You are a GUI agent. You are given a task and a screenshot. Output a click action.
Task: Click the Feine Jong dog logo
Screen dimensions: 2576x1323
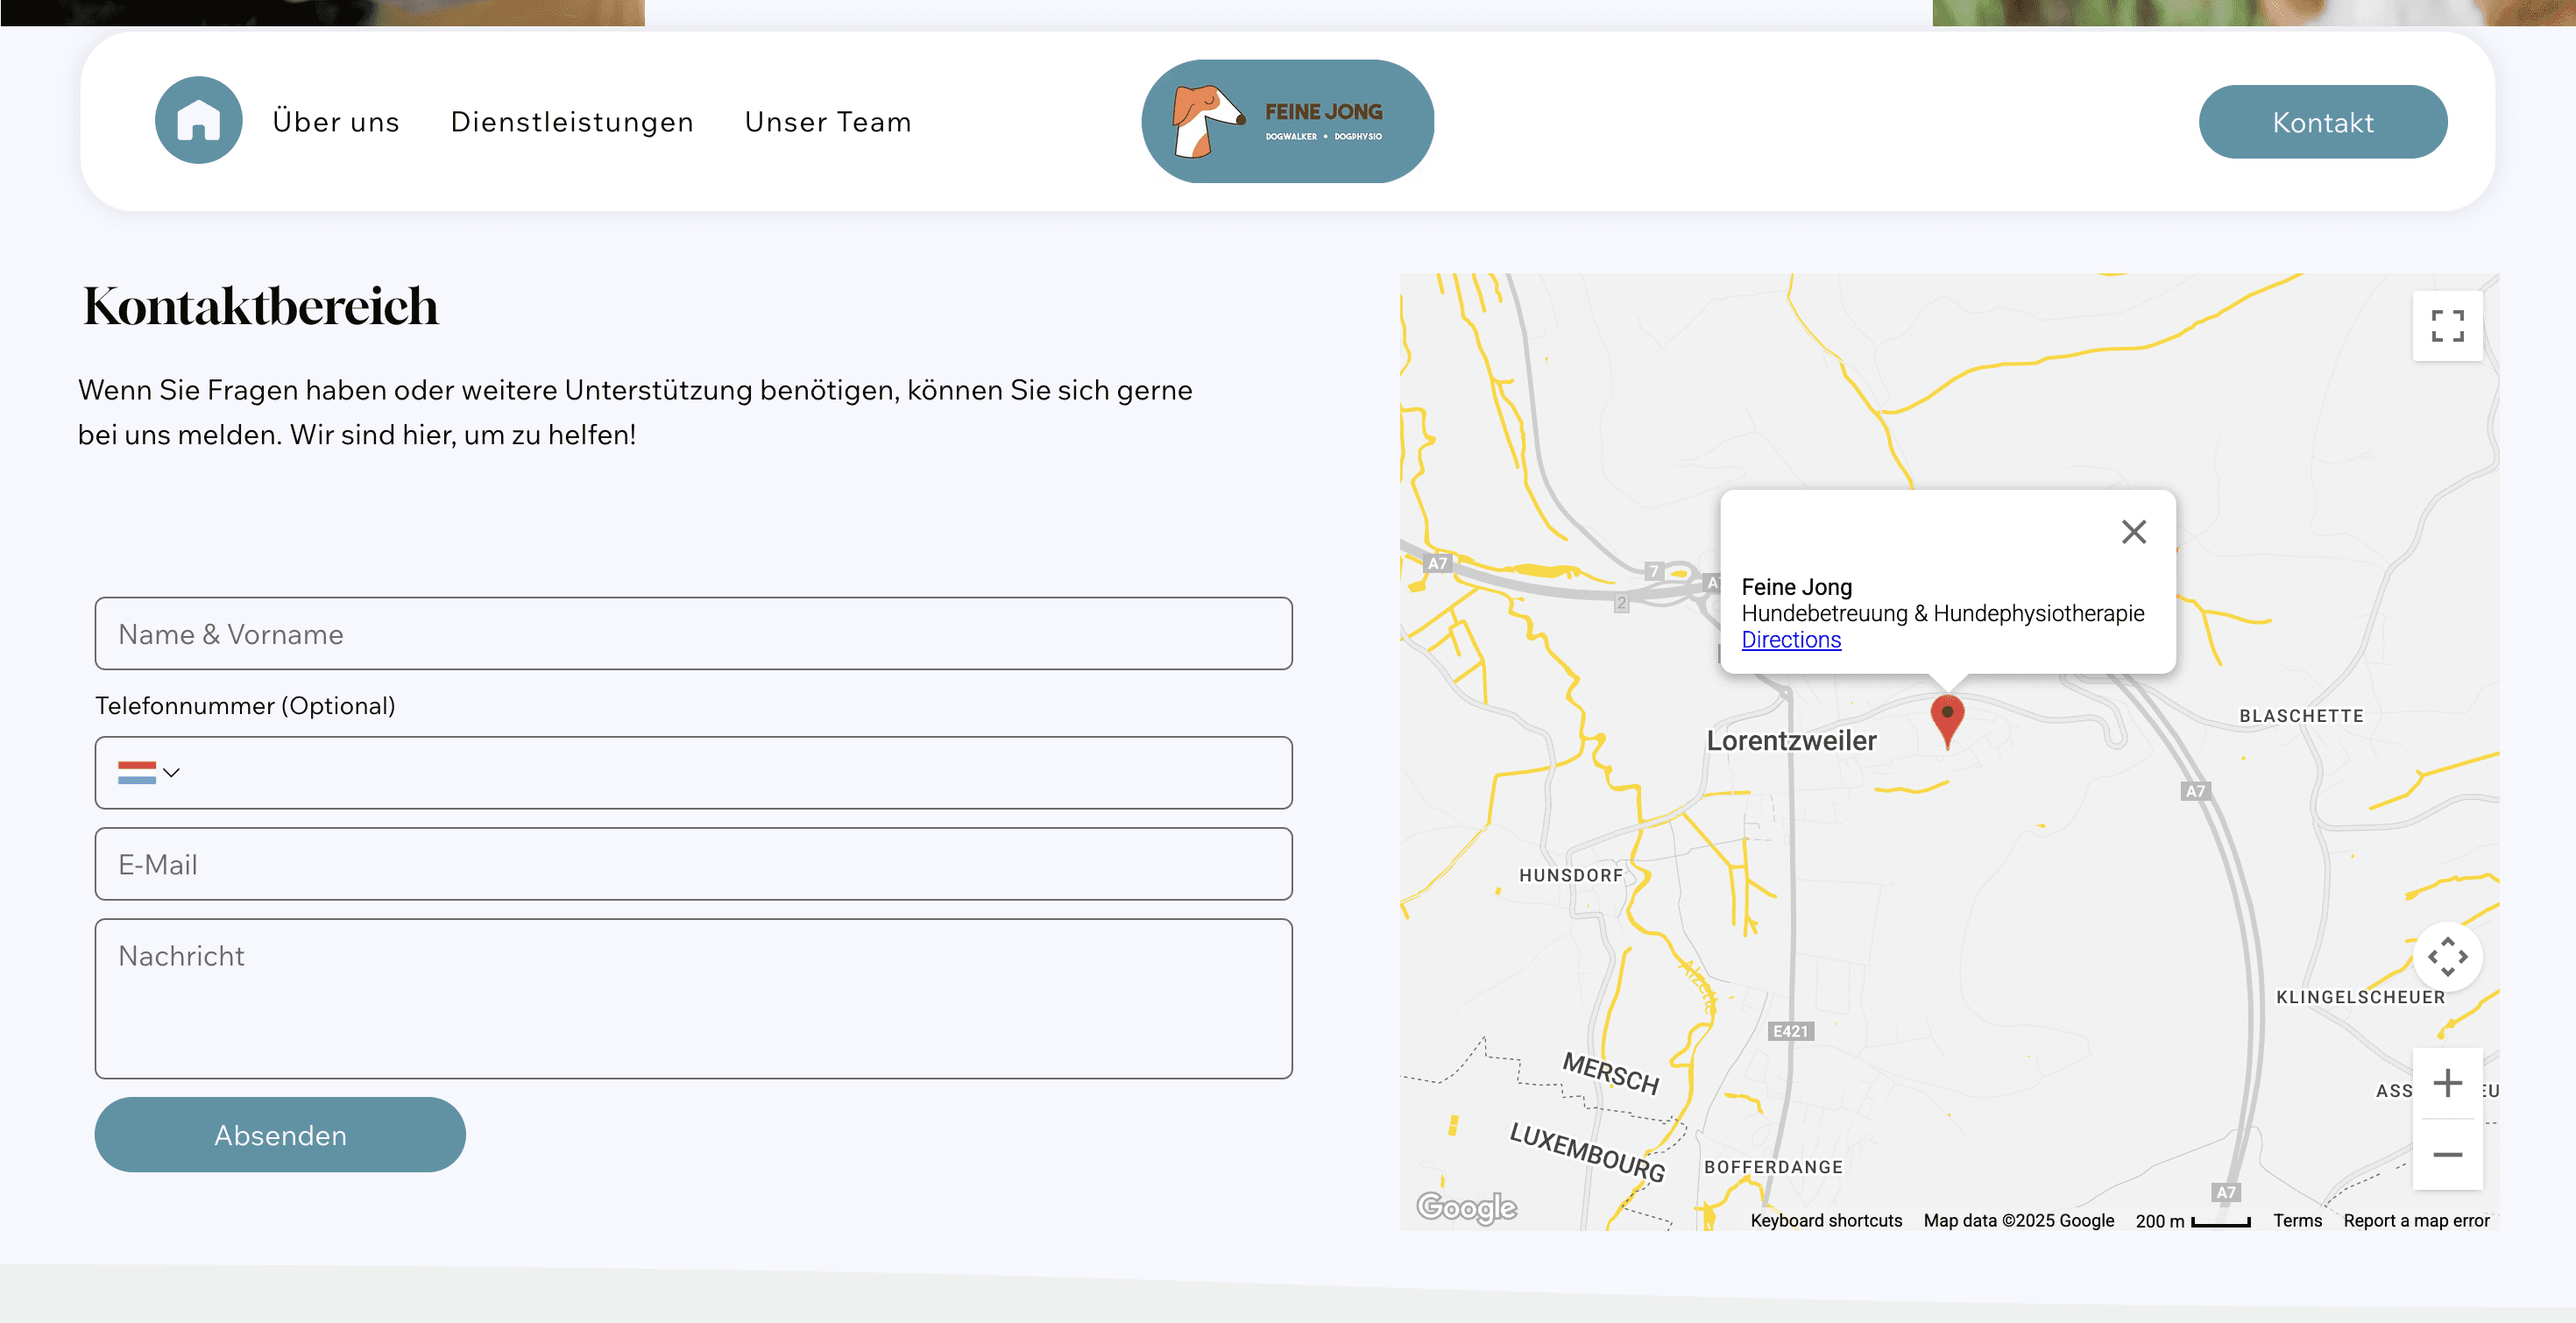pos(1287,121)
